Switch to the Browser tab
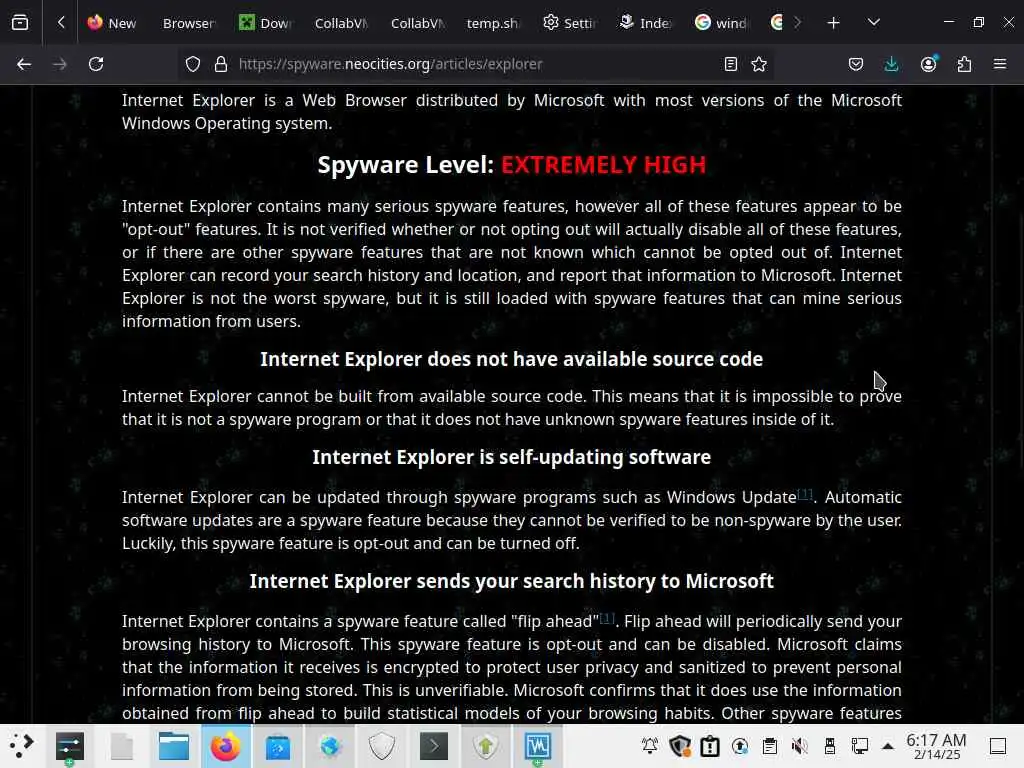 188,23
